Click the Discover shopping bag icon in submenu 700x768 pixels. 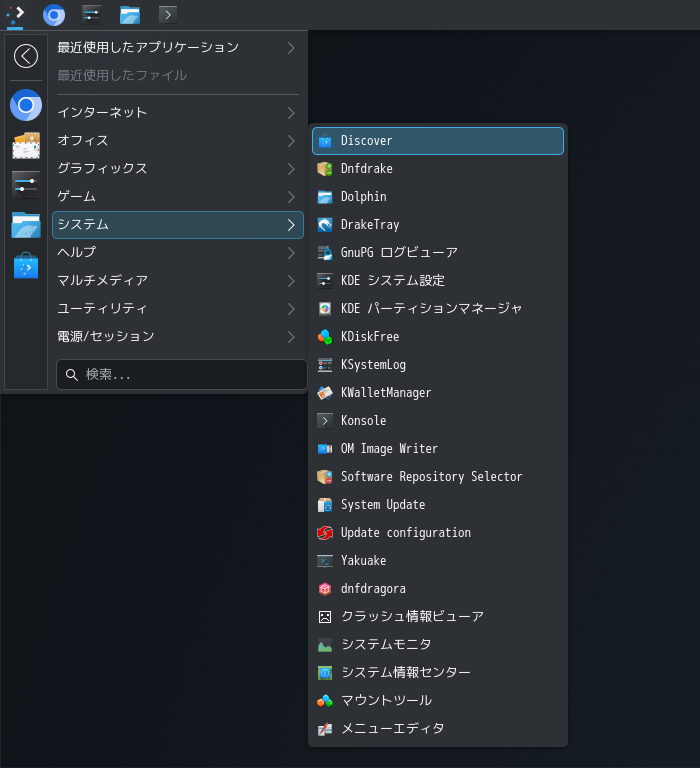pyautogui.click(x=325, y=141)
